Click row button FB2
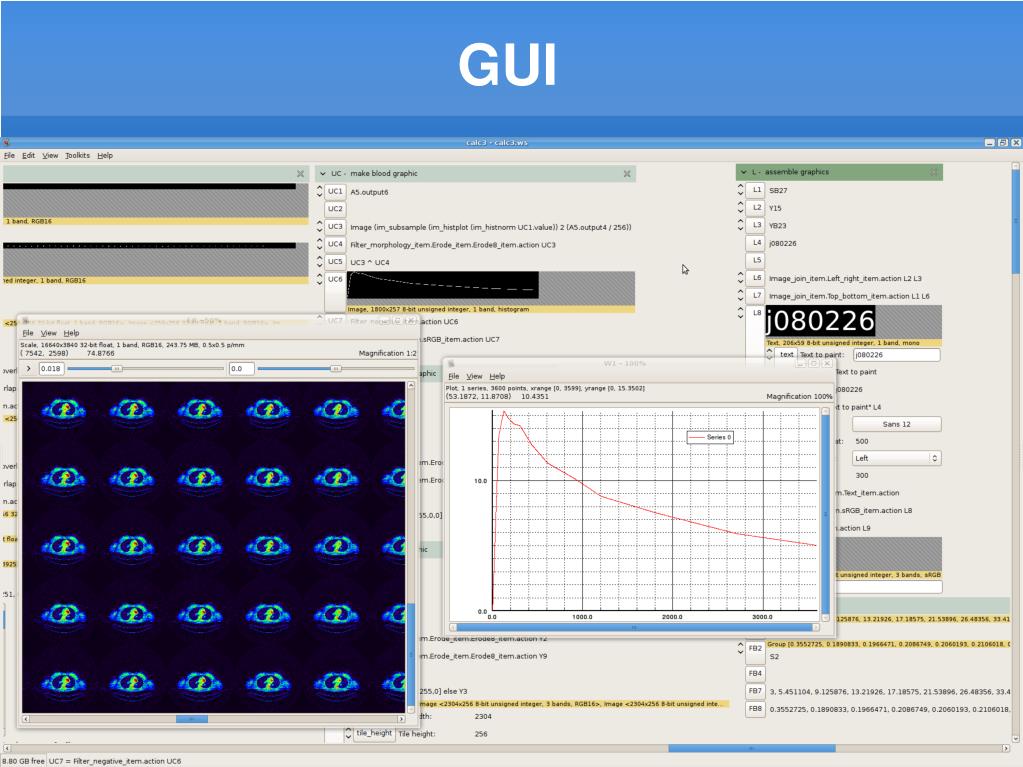 [756, 649]
